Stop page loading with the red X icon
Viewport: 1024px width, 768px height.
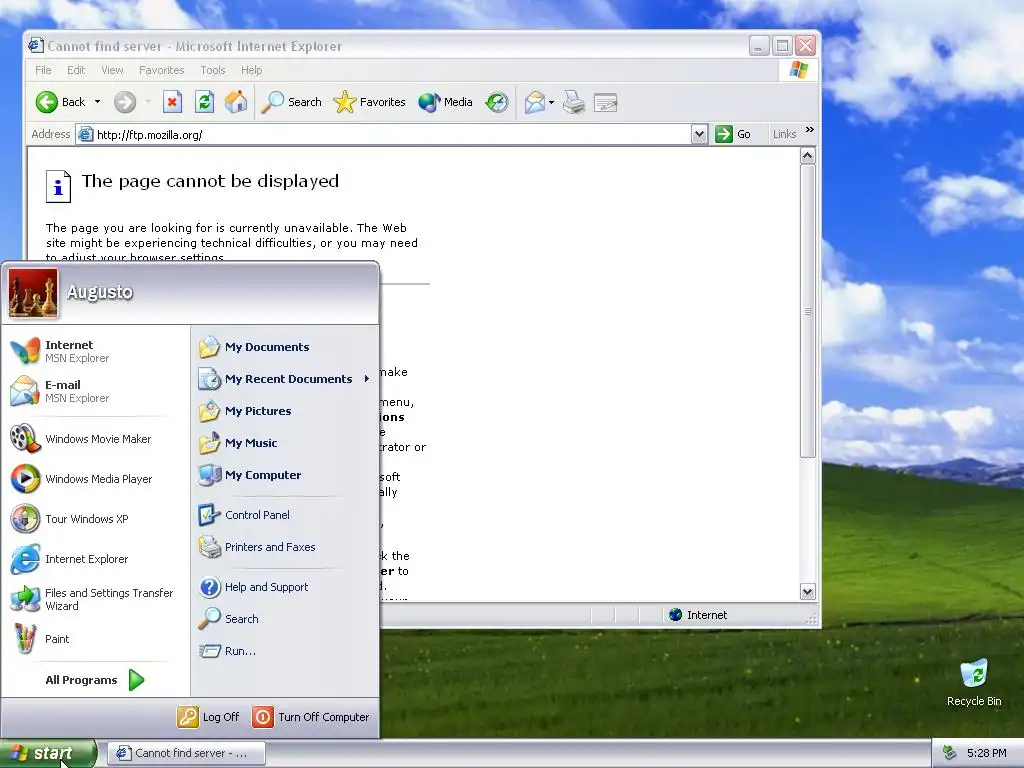tap(172, 102)
